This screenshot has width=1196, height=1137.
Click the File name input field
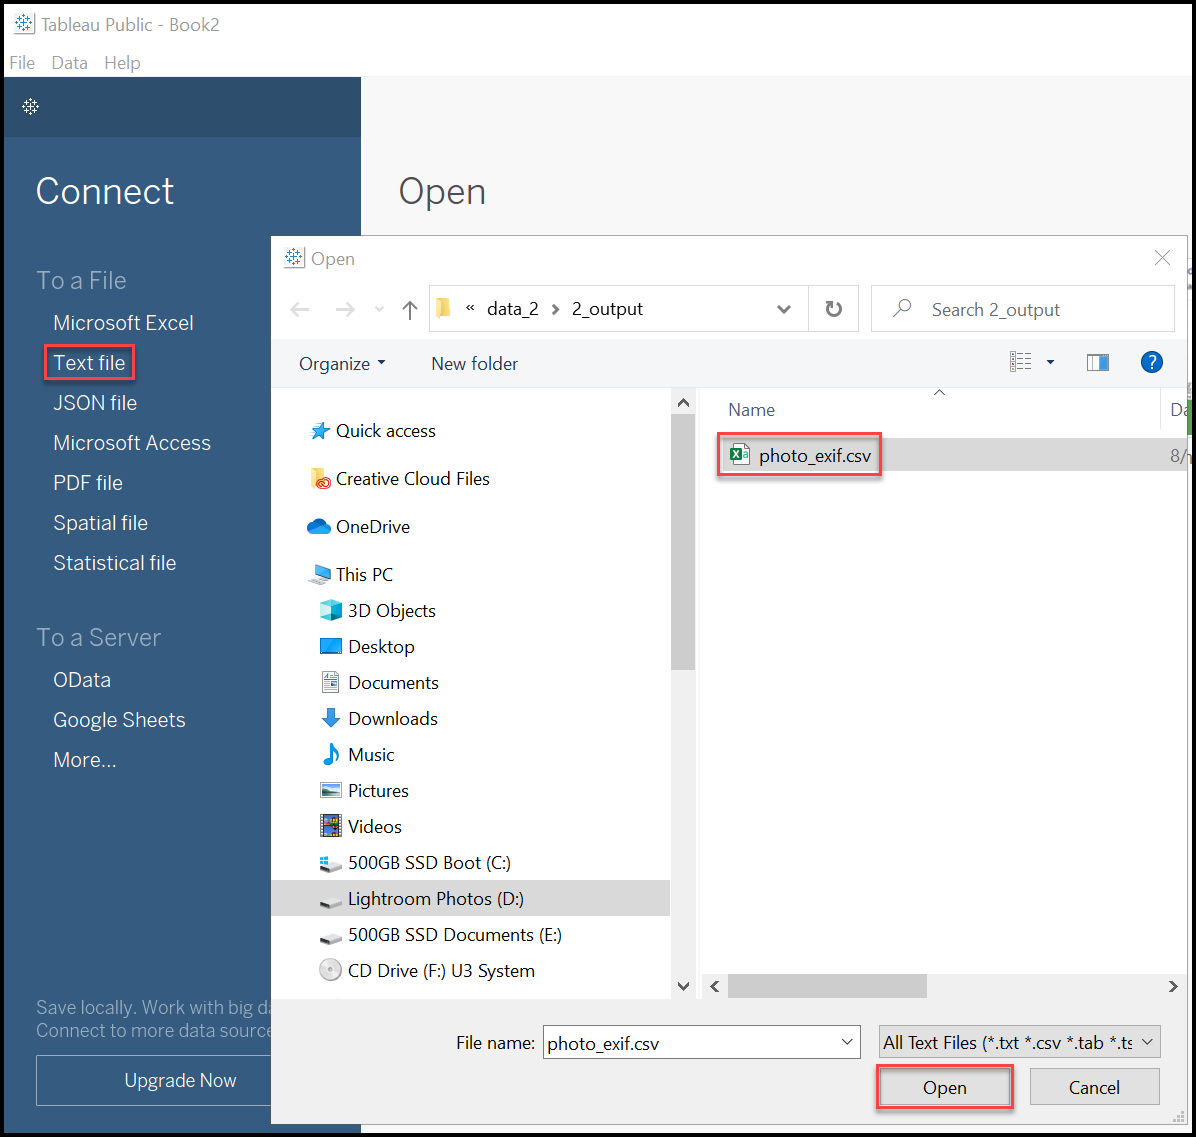pos(701,1042)
